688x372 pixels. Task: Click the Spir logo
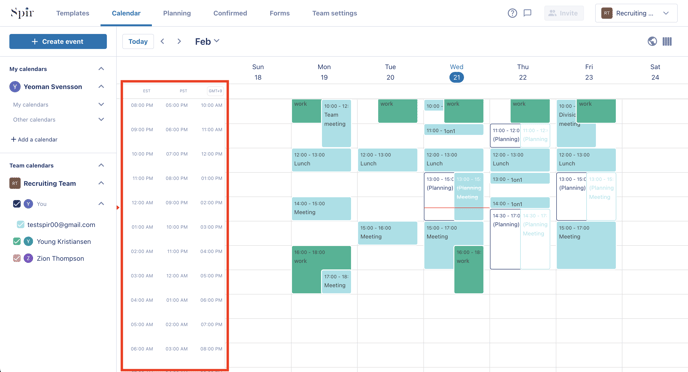(22, 13)
